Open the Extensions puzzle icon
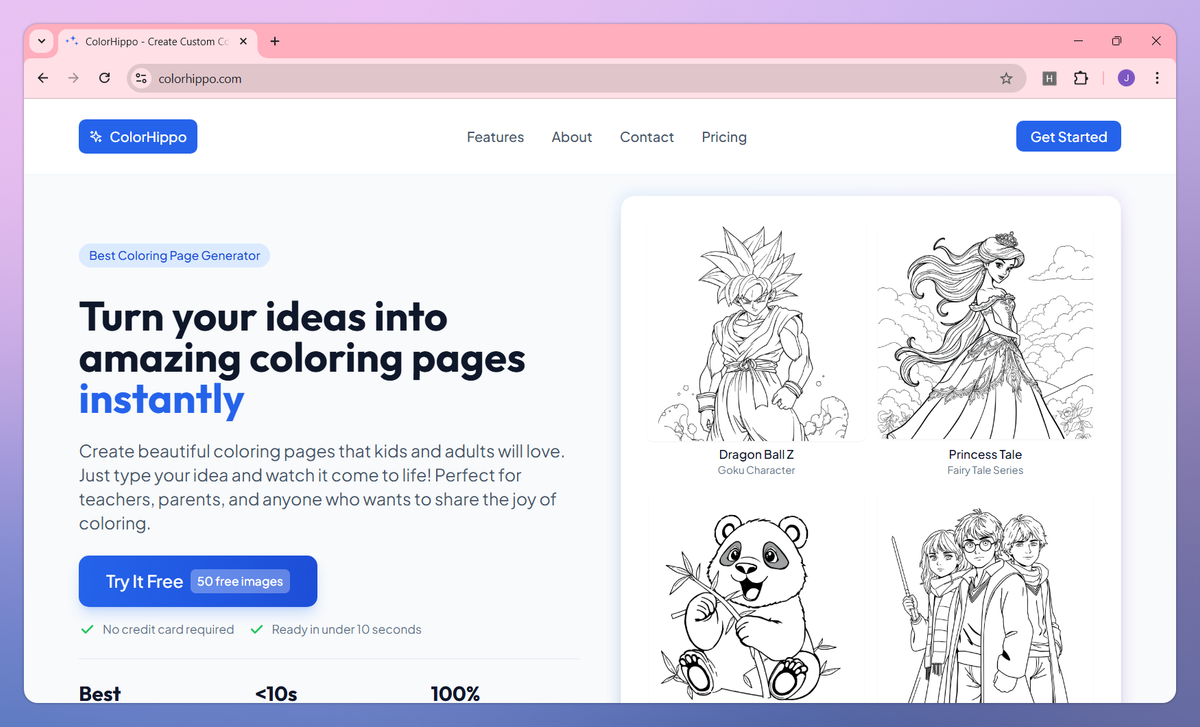The width and height of the screenshot is (1200, 727). pos(1081,78)
